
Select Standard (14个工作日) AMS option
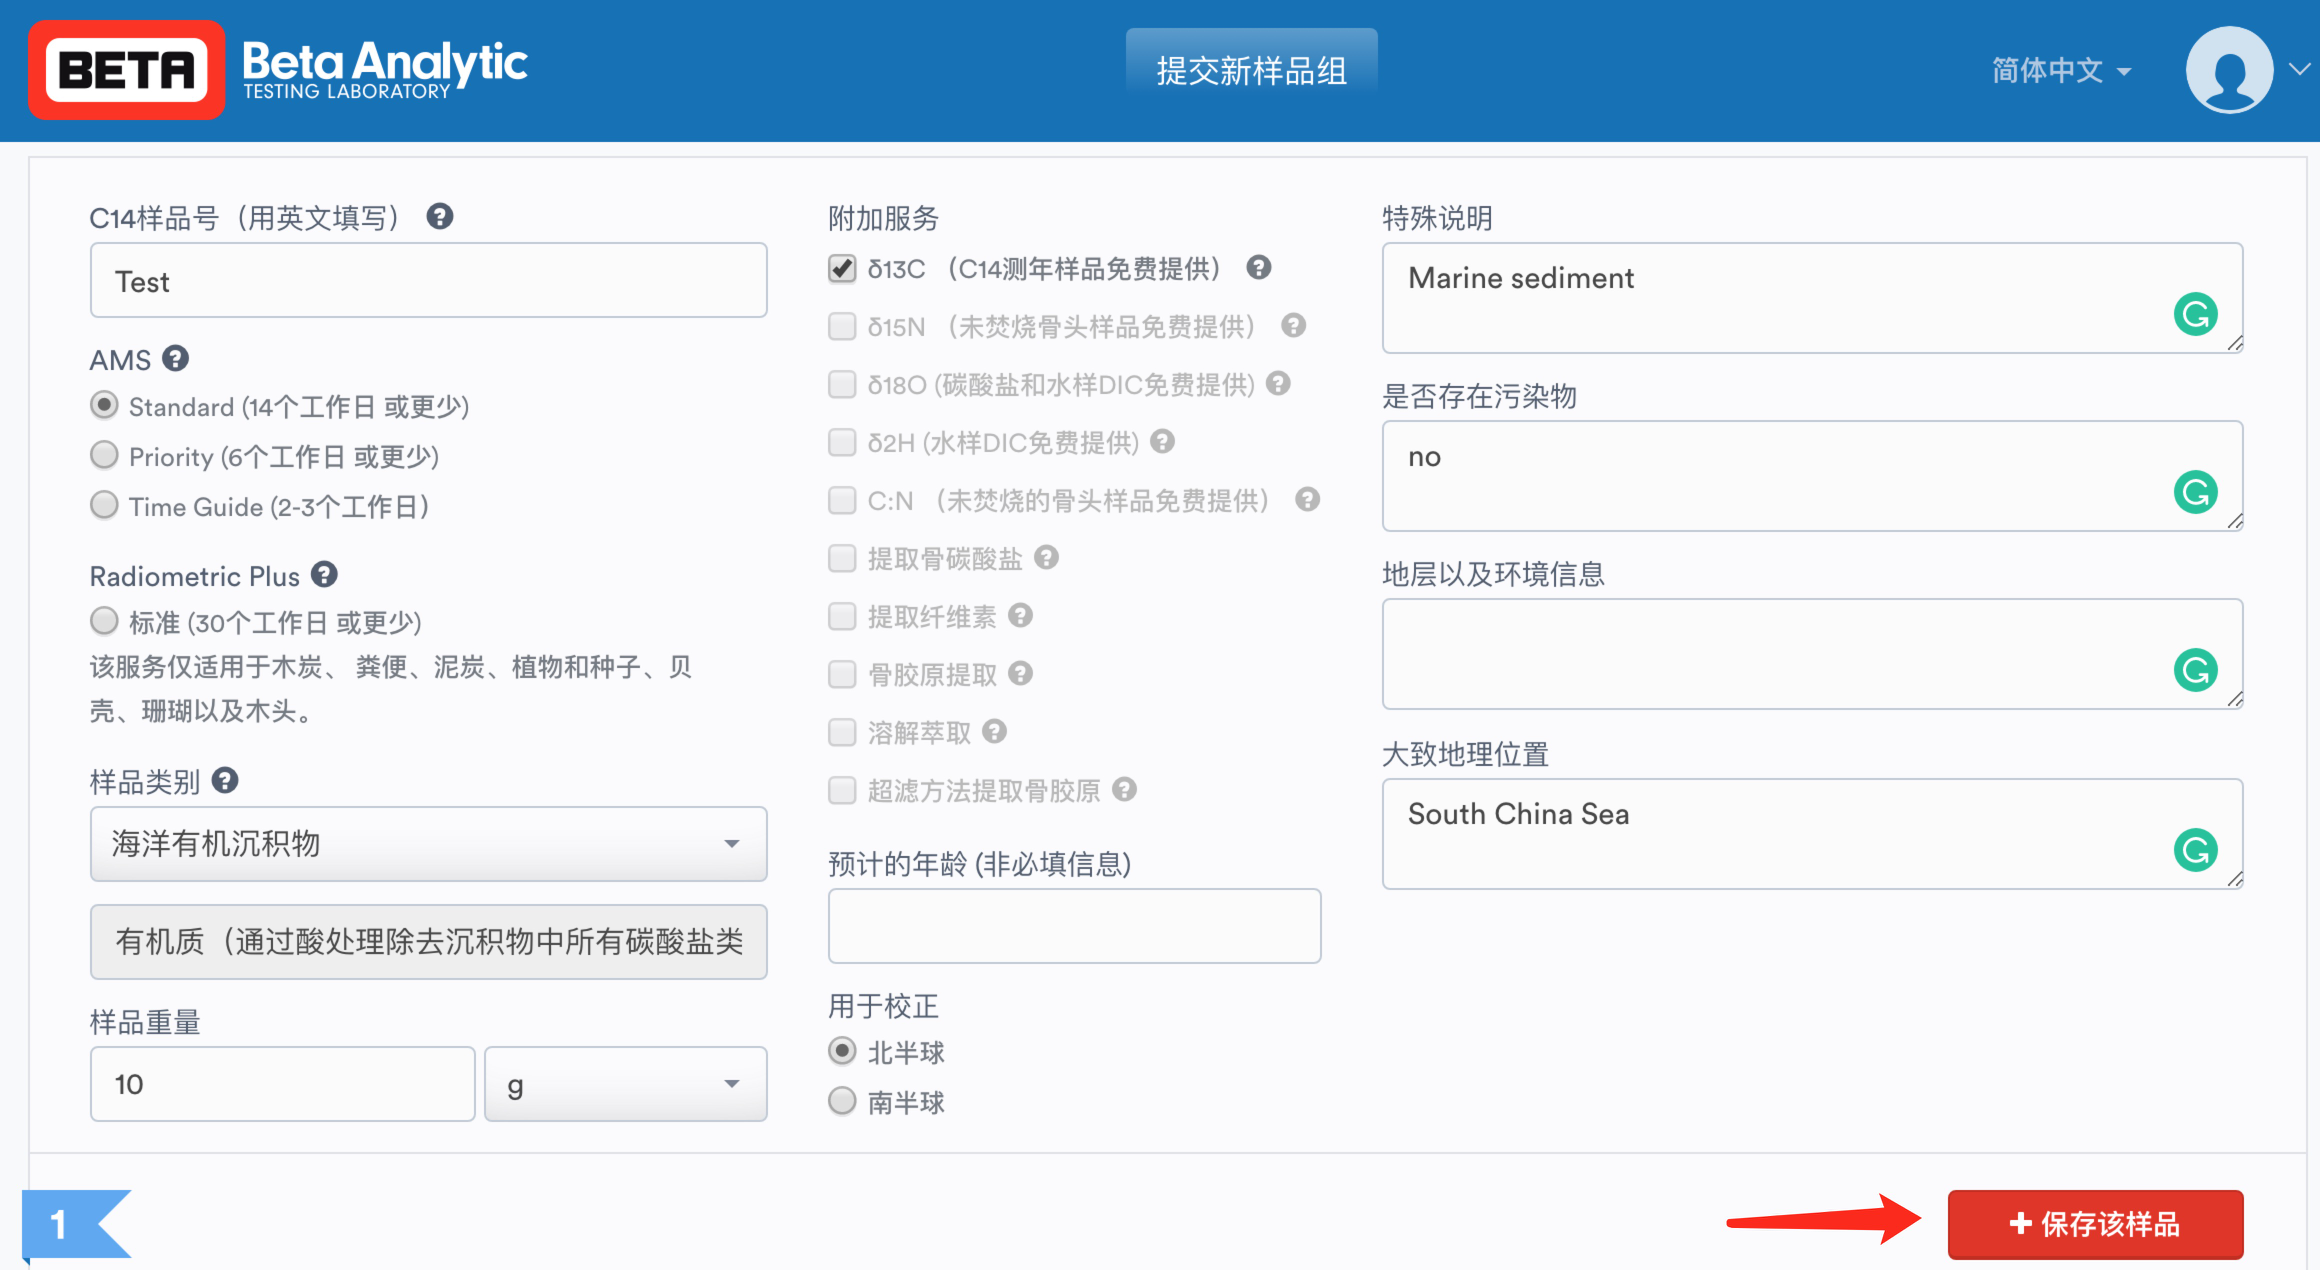tap(104, 405)
